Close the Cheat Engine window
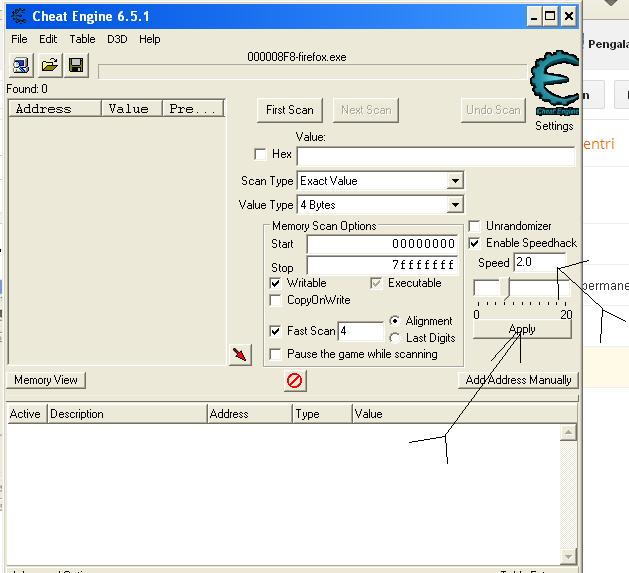Screen dimensions: 629x573 pyautogui.click(x=569, y=17)
